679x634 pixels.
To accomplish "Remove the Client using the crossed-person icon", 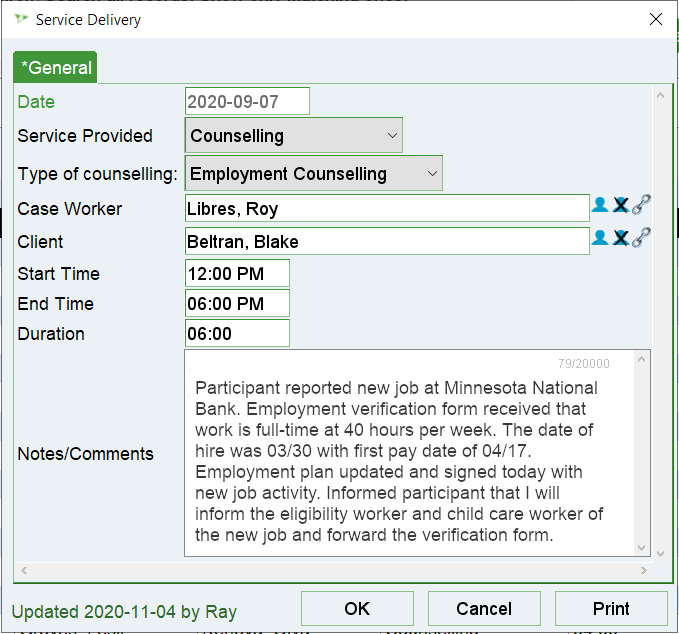I will (x=620, y=238).
